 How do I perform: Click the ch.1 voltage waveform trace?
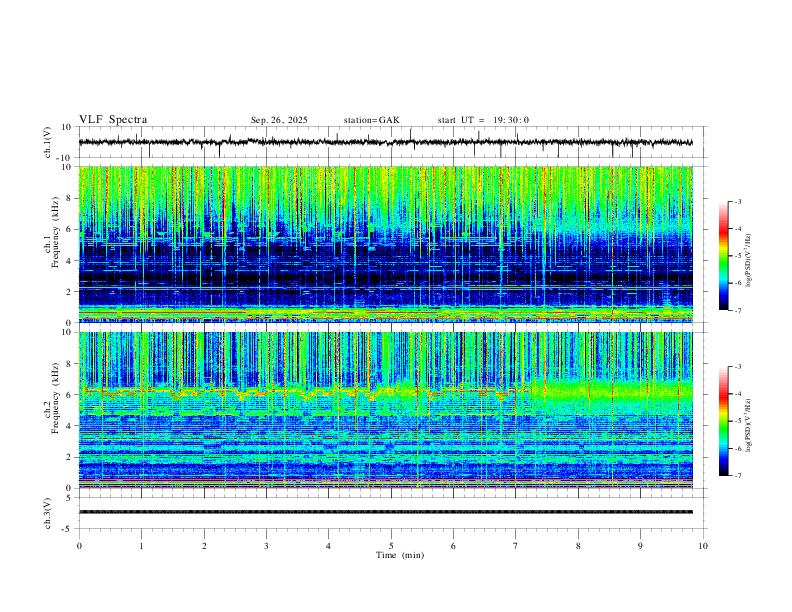pos(386,142)
